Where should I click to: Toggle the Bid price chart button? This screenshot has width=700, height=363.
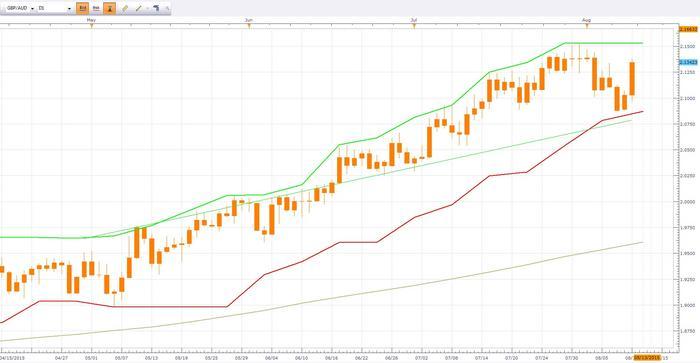point(83,8)
